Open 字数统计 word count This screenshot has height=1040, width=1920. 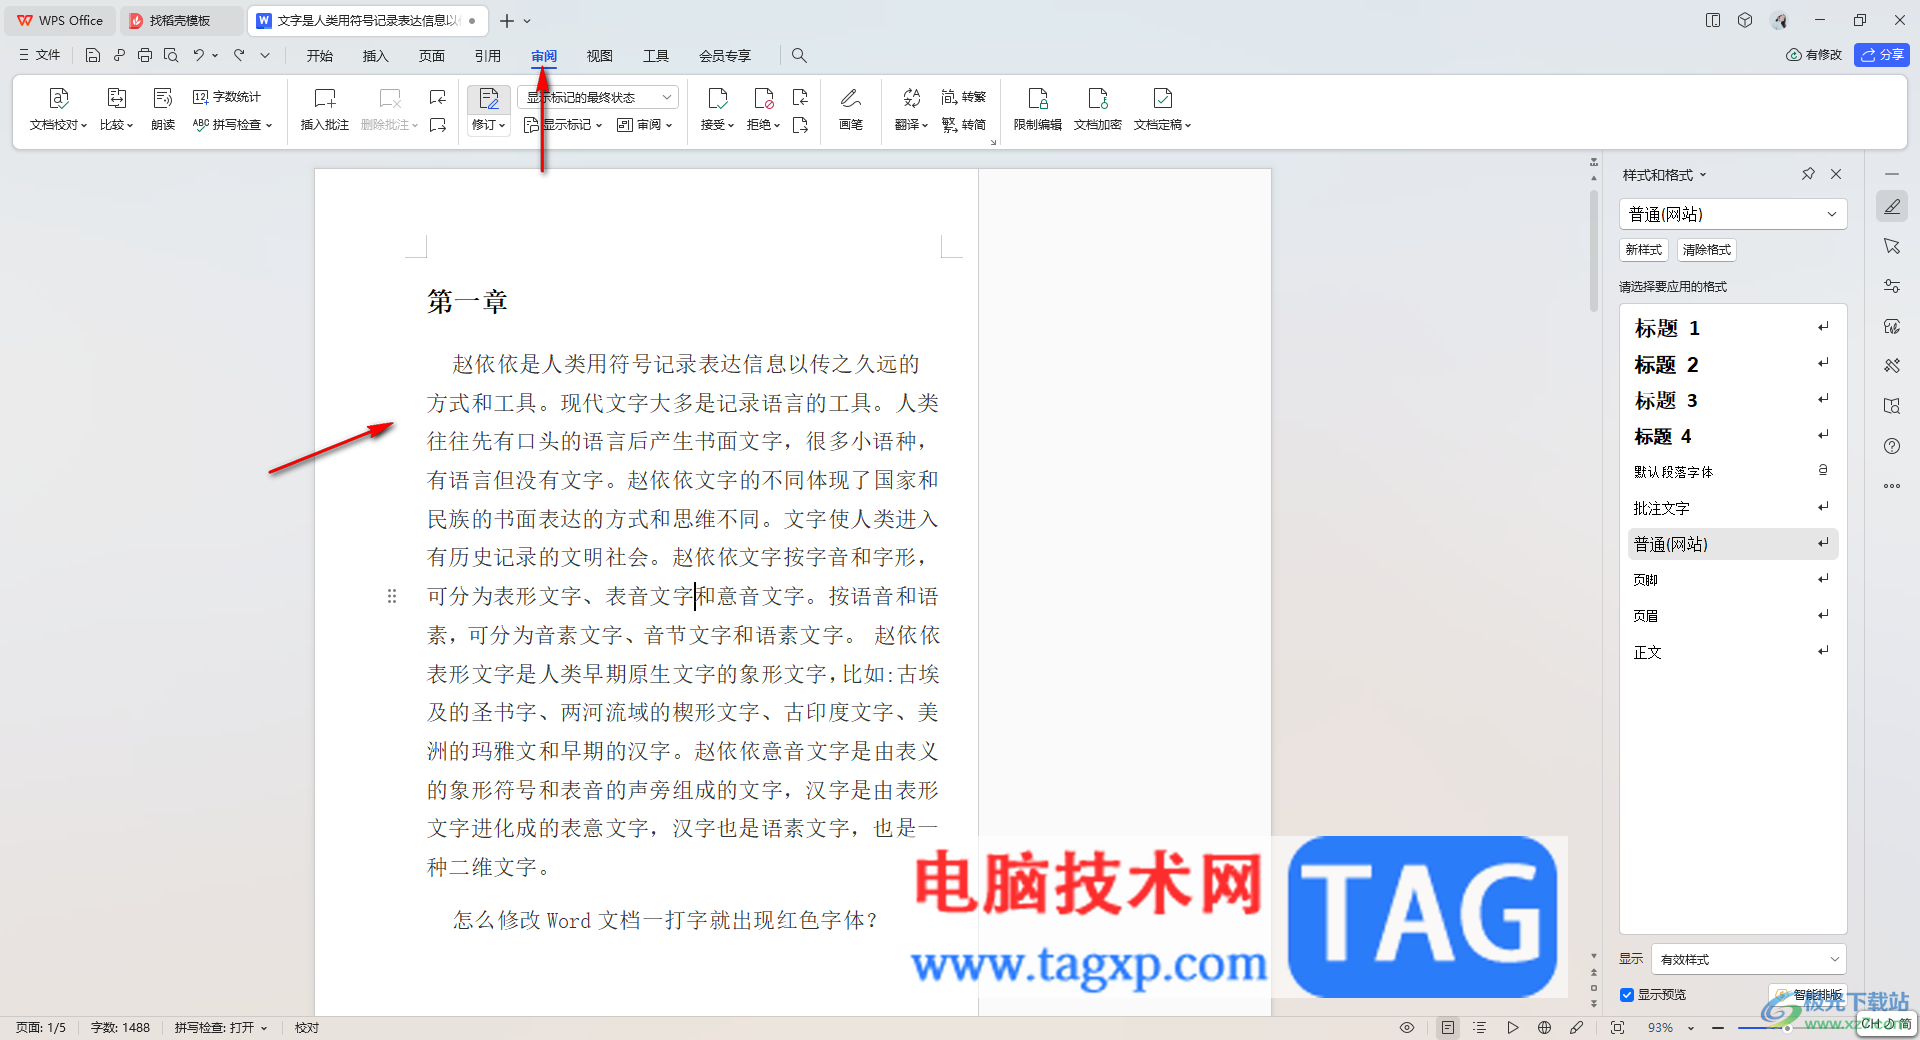click(x=227, y=97)
